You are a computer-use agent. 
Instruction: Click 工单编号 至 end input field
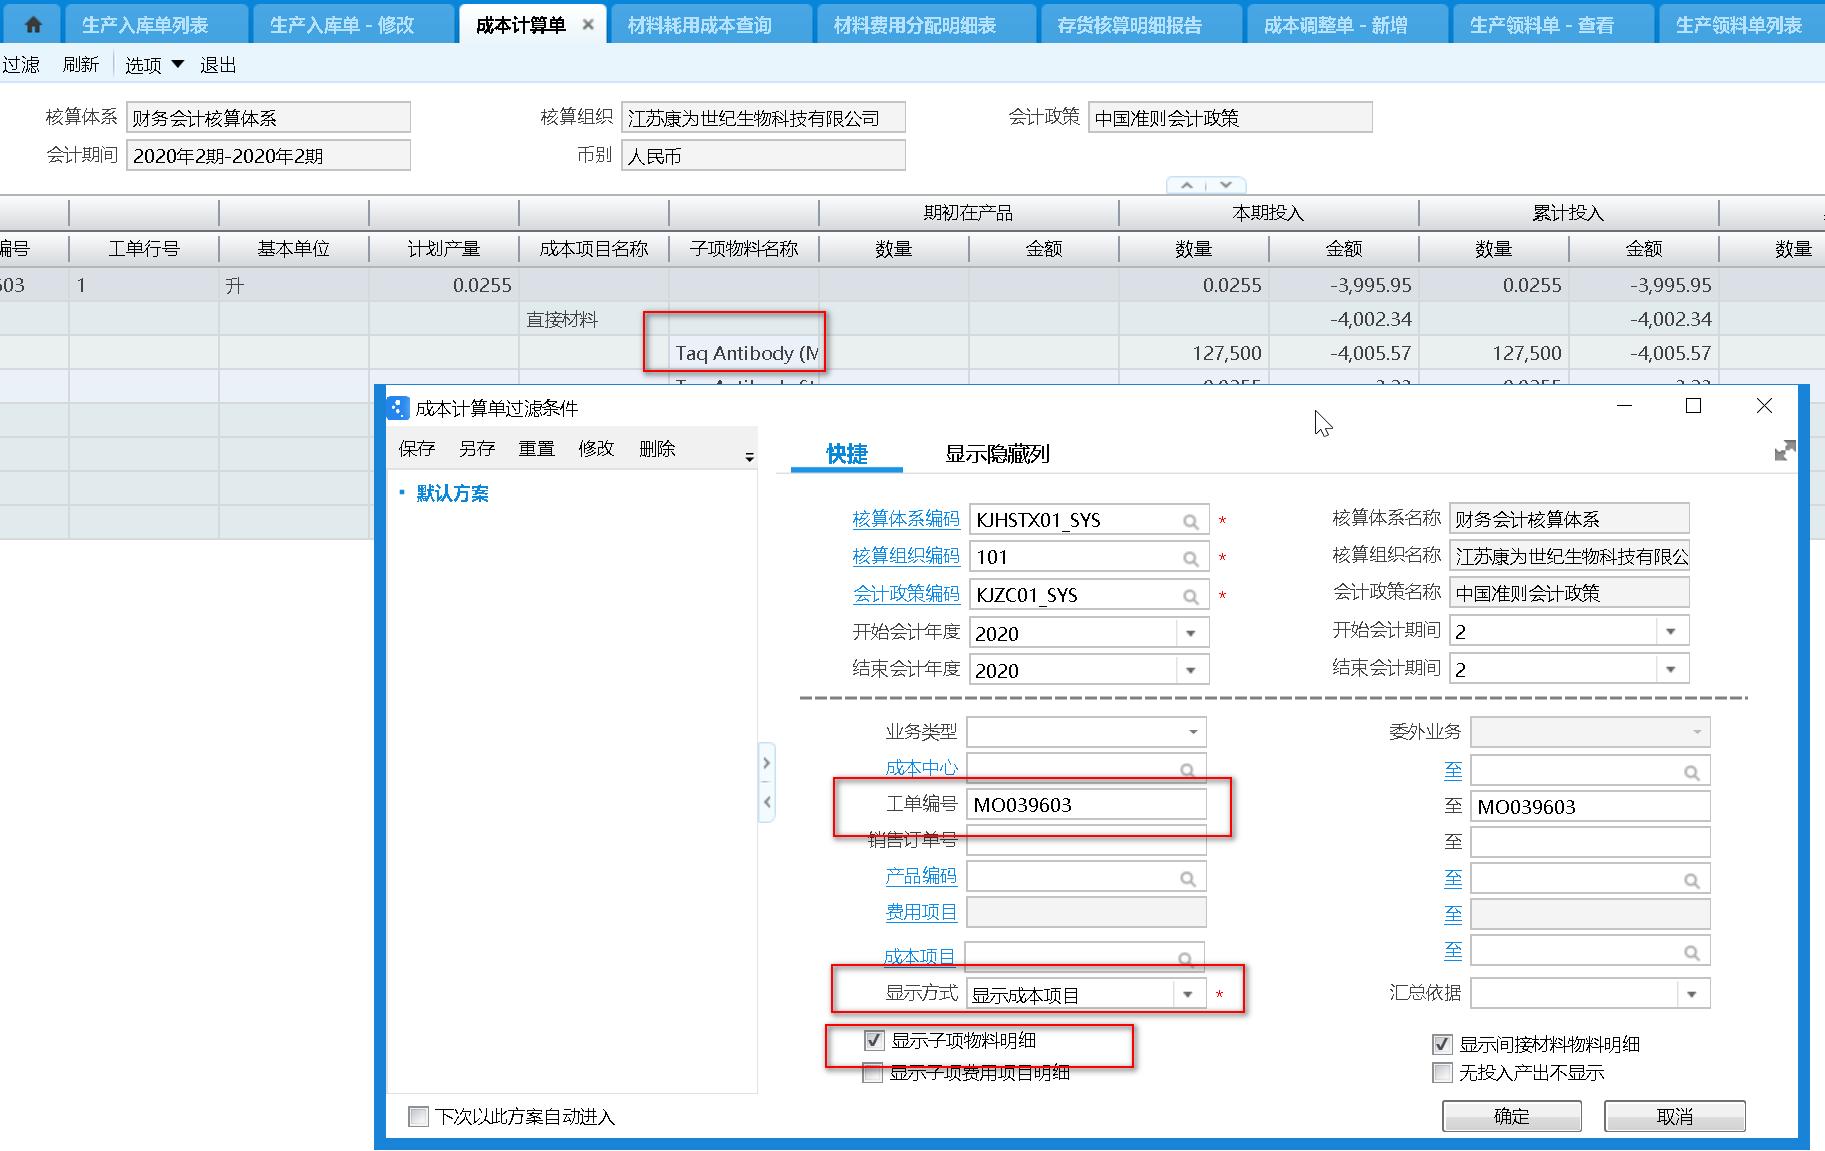pos(1590,807)
